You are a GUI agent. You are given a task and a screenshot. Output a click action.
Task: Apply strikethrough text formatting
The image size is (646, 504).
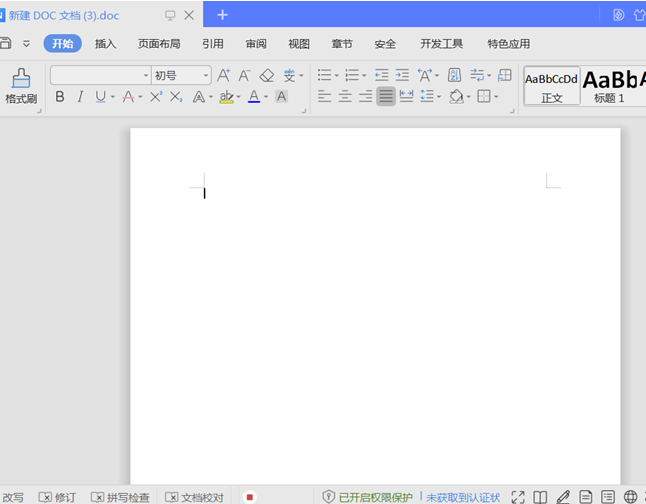129,97
